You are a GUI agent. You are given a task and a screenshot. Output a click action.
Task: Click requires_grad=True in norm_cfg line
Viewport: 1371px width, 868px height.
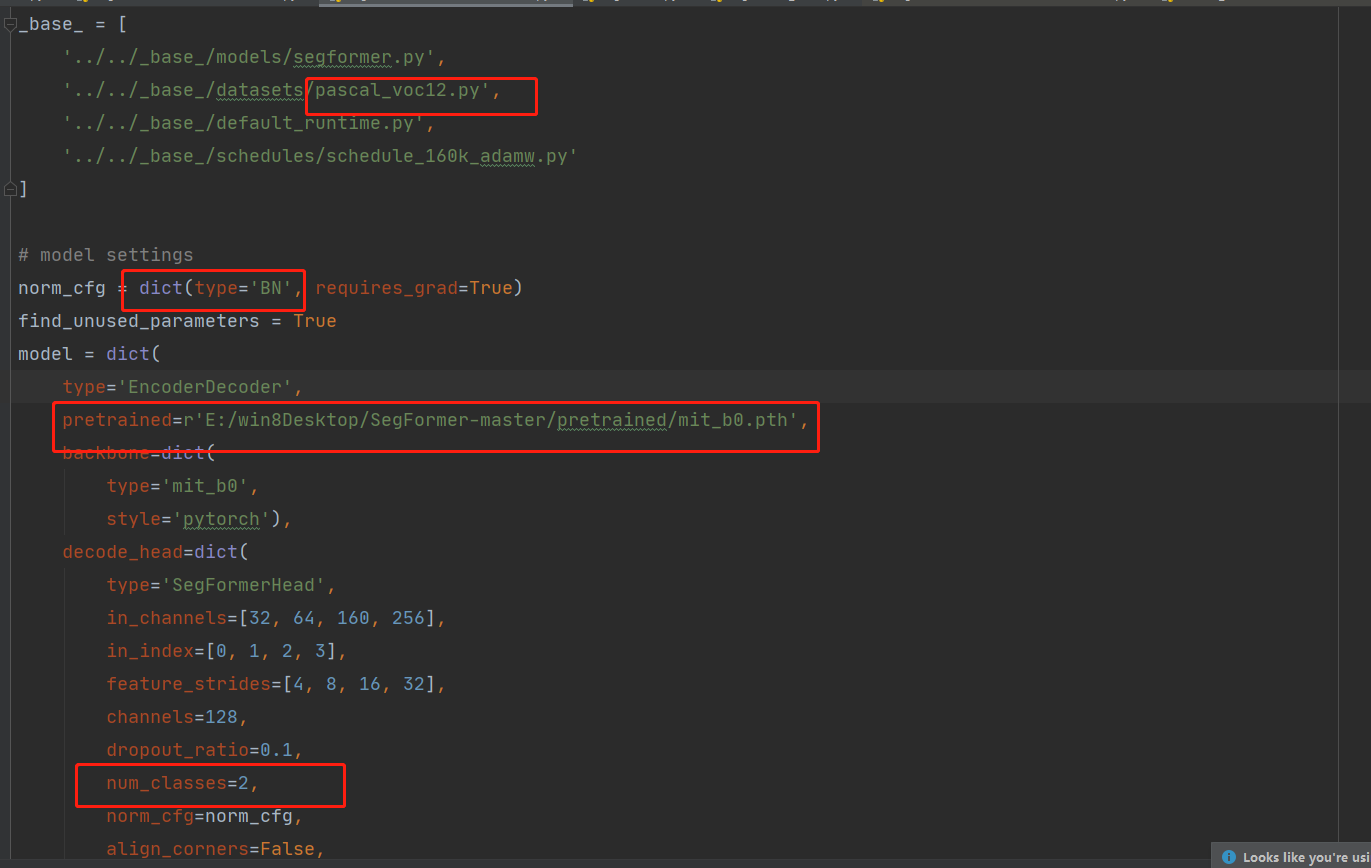coord(413,288)
